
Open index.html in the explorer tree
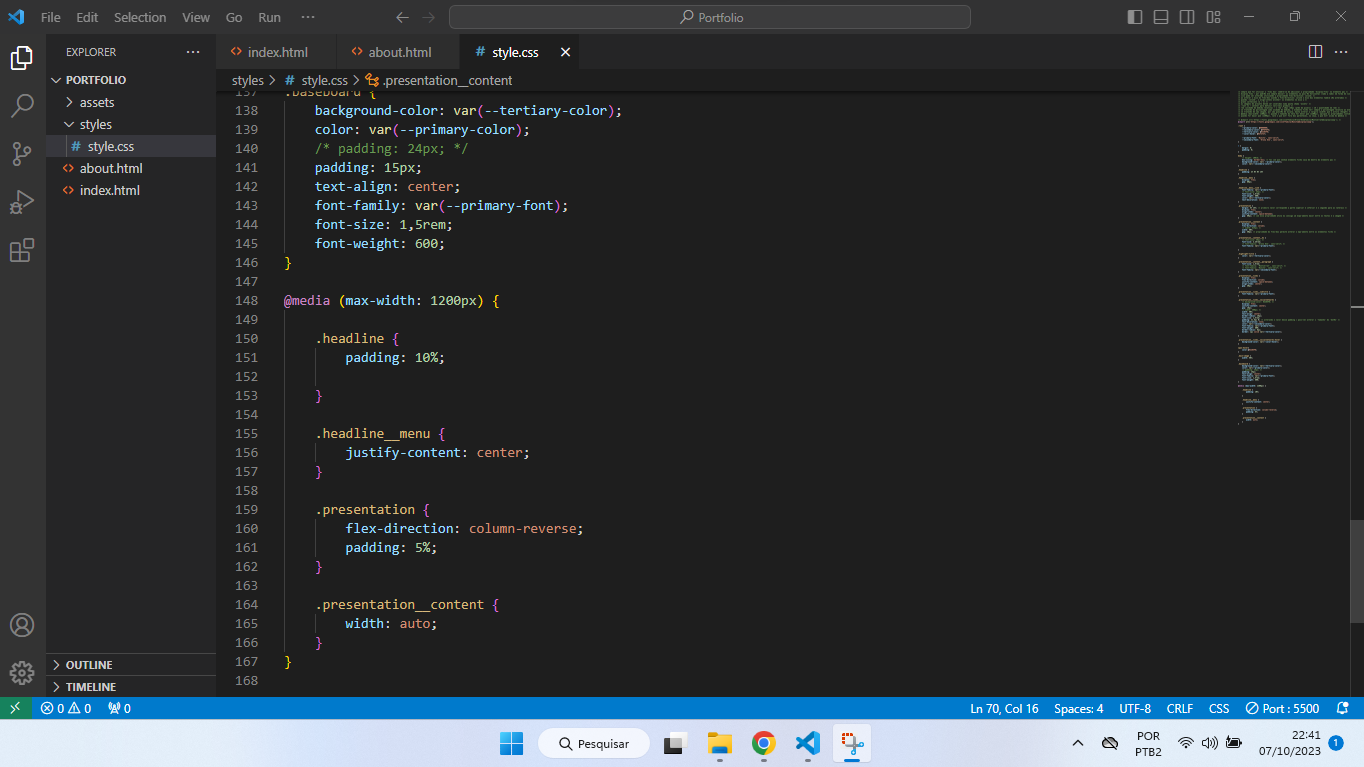pos(131,190)
